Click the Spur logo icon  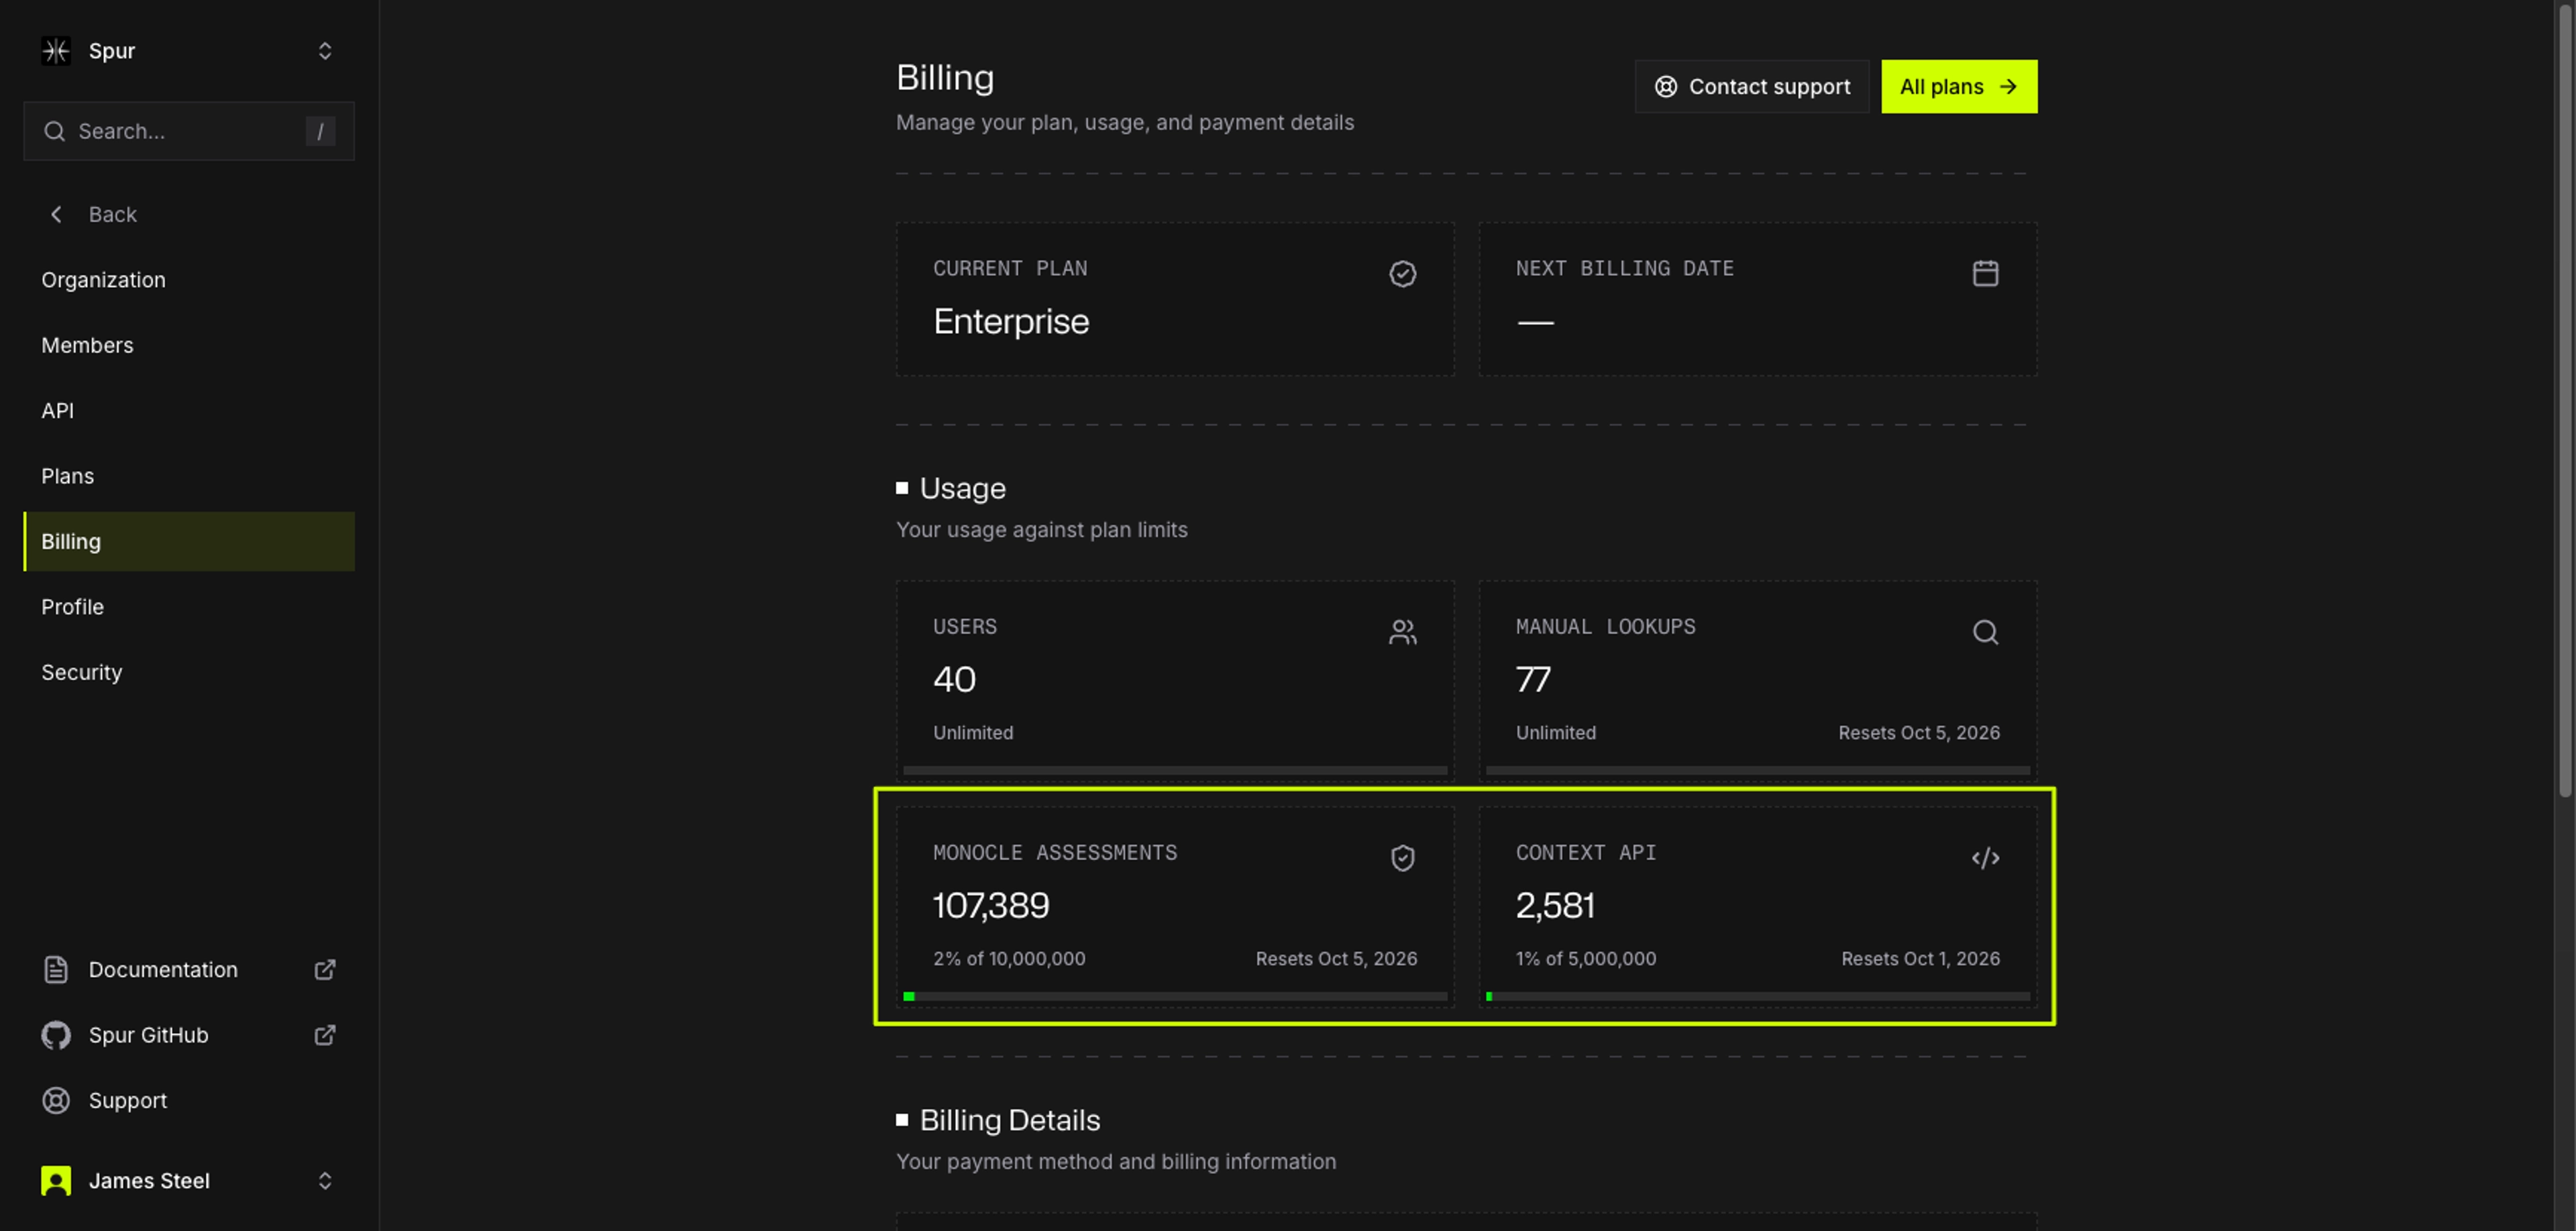click(56, 51)
